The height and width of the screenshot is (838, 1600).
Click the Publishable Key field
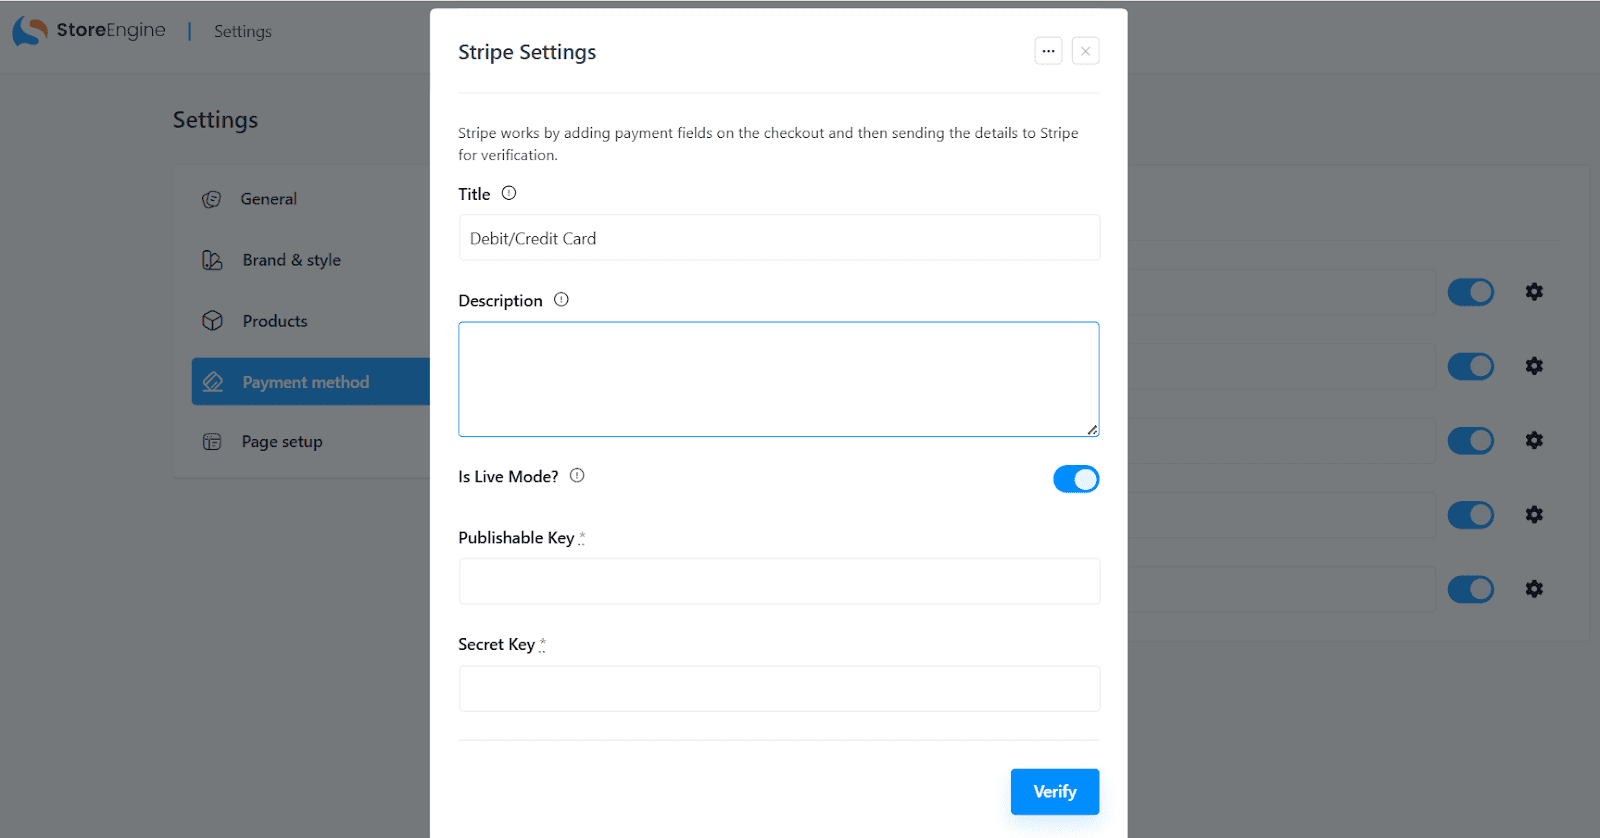pos(779,581)
